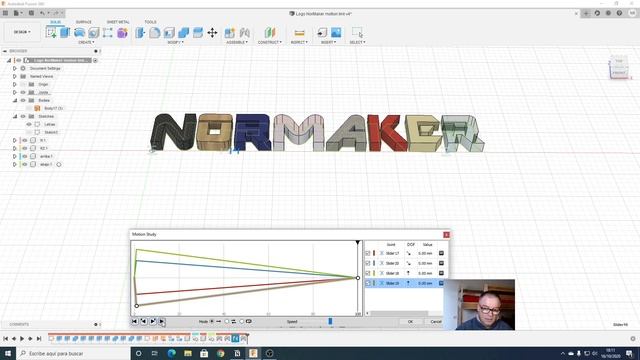Open the CONSTRUCT dropdown menu
Viewport: 640px width, 360px height.
tap(269, 42)
